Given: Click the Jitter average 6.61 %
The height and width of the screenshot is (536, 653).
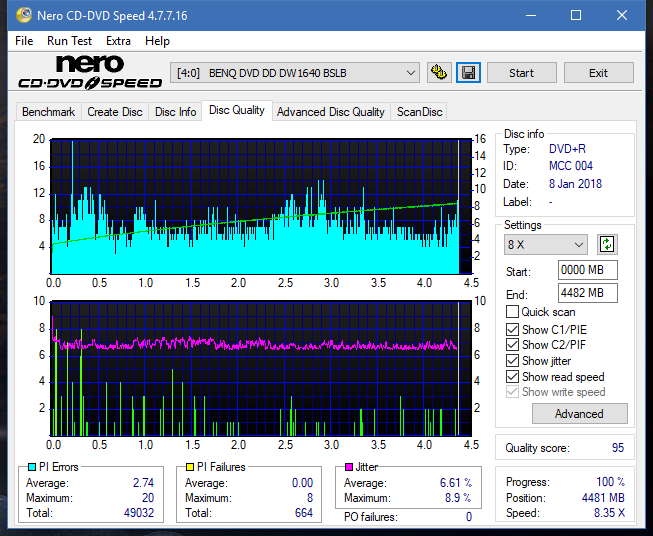Looking at the screenshot, I should [456, 483].
